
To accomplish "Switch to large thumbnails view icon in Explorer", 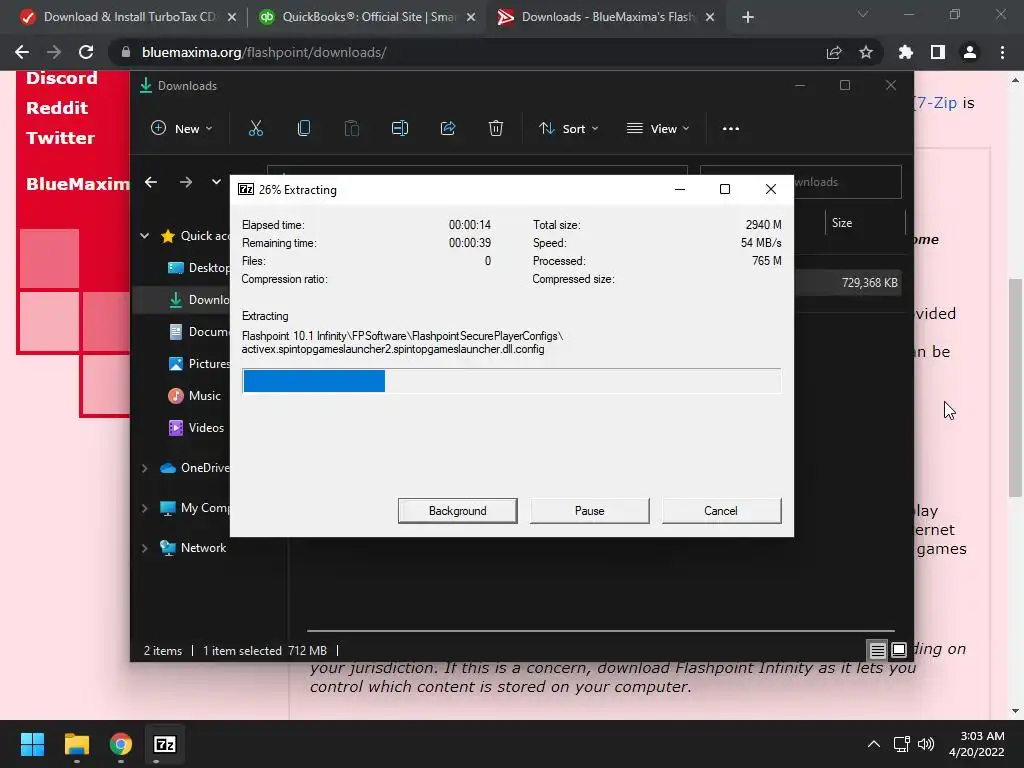I will pyautogui.click(x=899, y=650).
